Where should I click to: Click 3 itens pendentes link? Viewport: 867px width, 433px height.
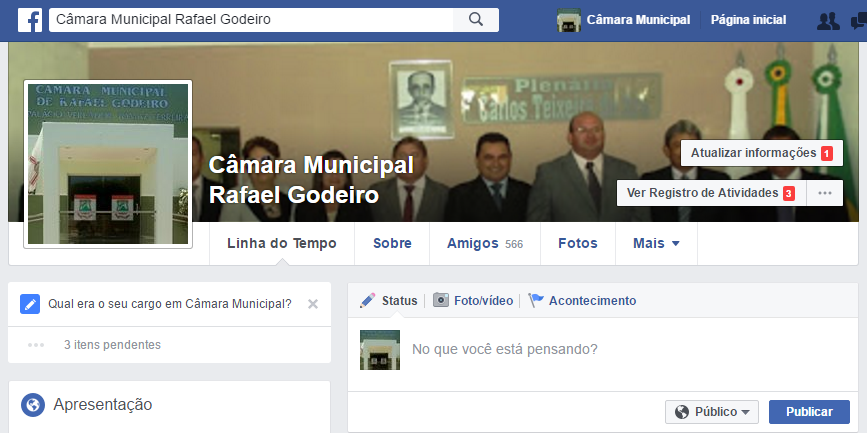point(112,345)
